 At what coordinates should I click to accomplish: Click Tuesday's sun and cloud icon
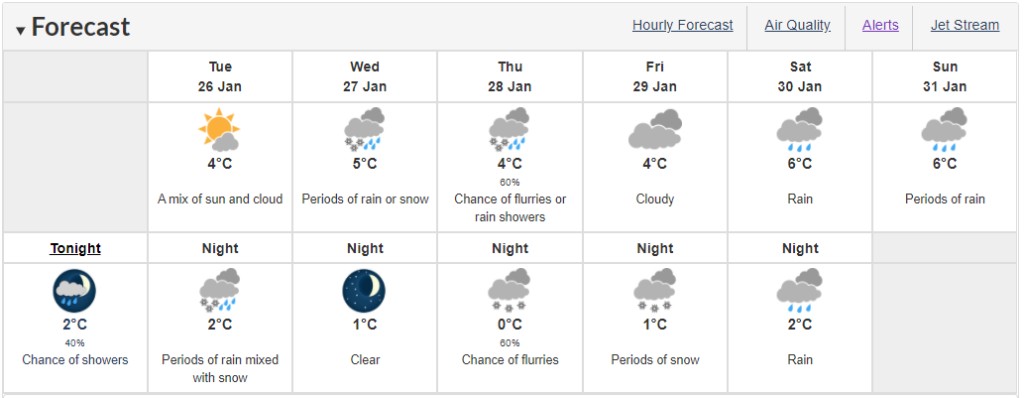219,129
